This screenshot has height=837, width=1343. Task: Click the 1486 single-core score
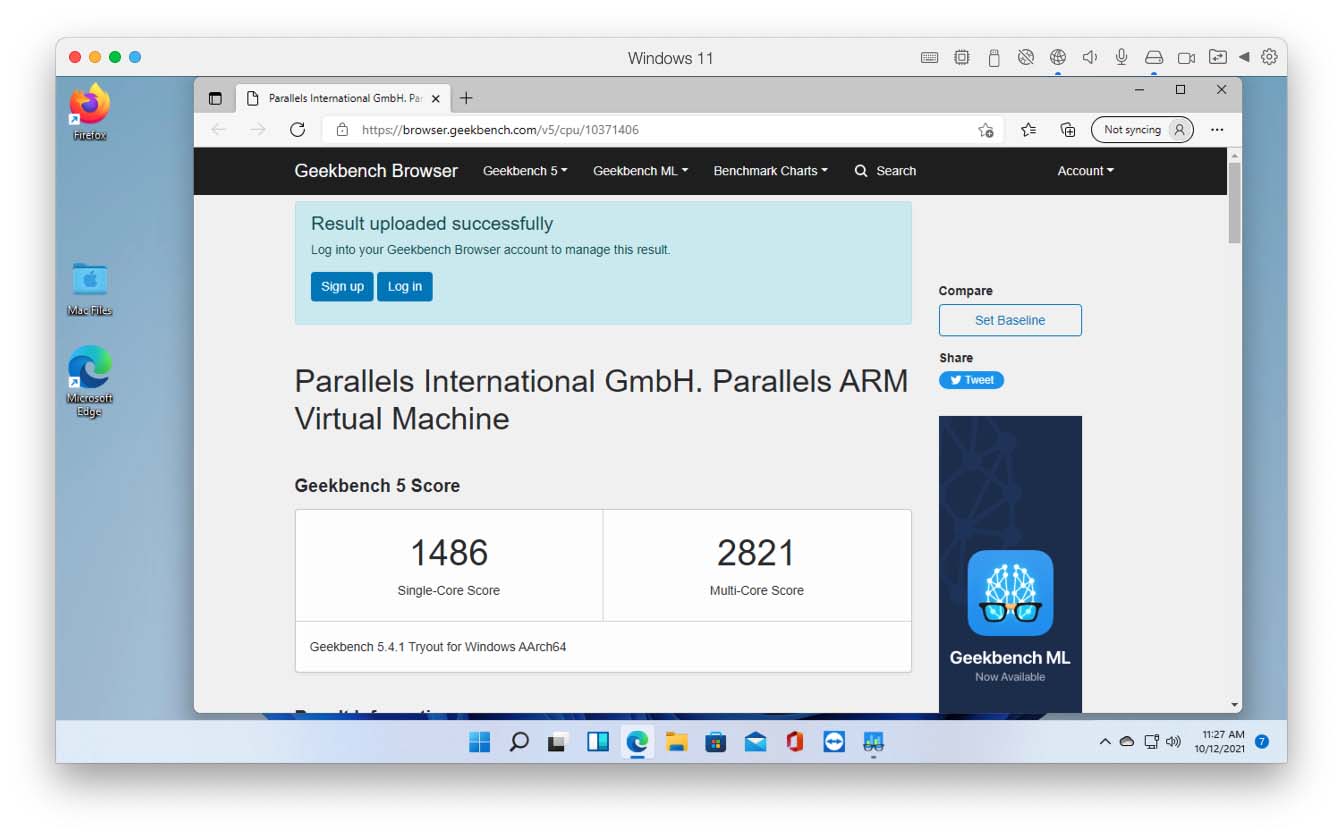(449, 553)
